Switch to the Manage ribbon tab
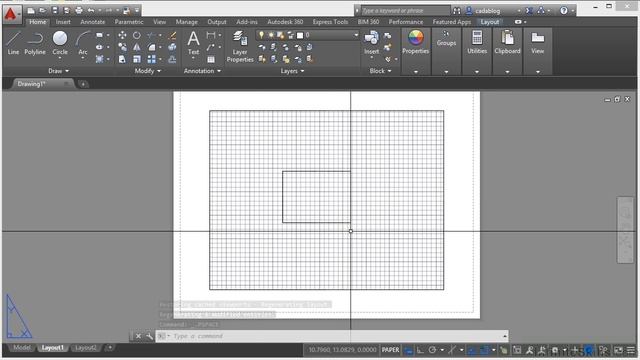Image resolution: width=640 pixels, height=360 pixels. pyautogui.click(x=187, y=22)
